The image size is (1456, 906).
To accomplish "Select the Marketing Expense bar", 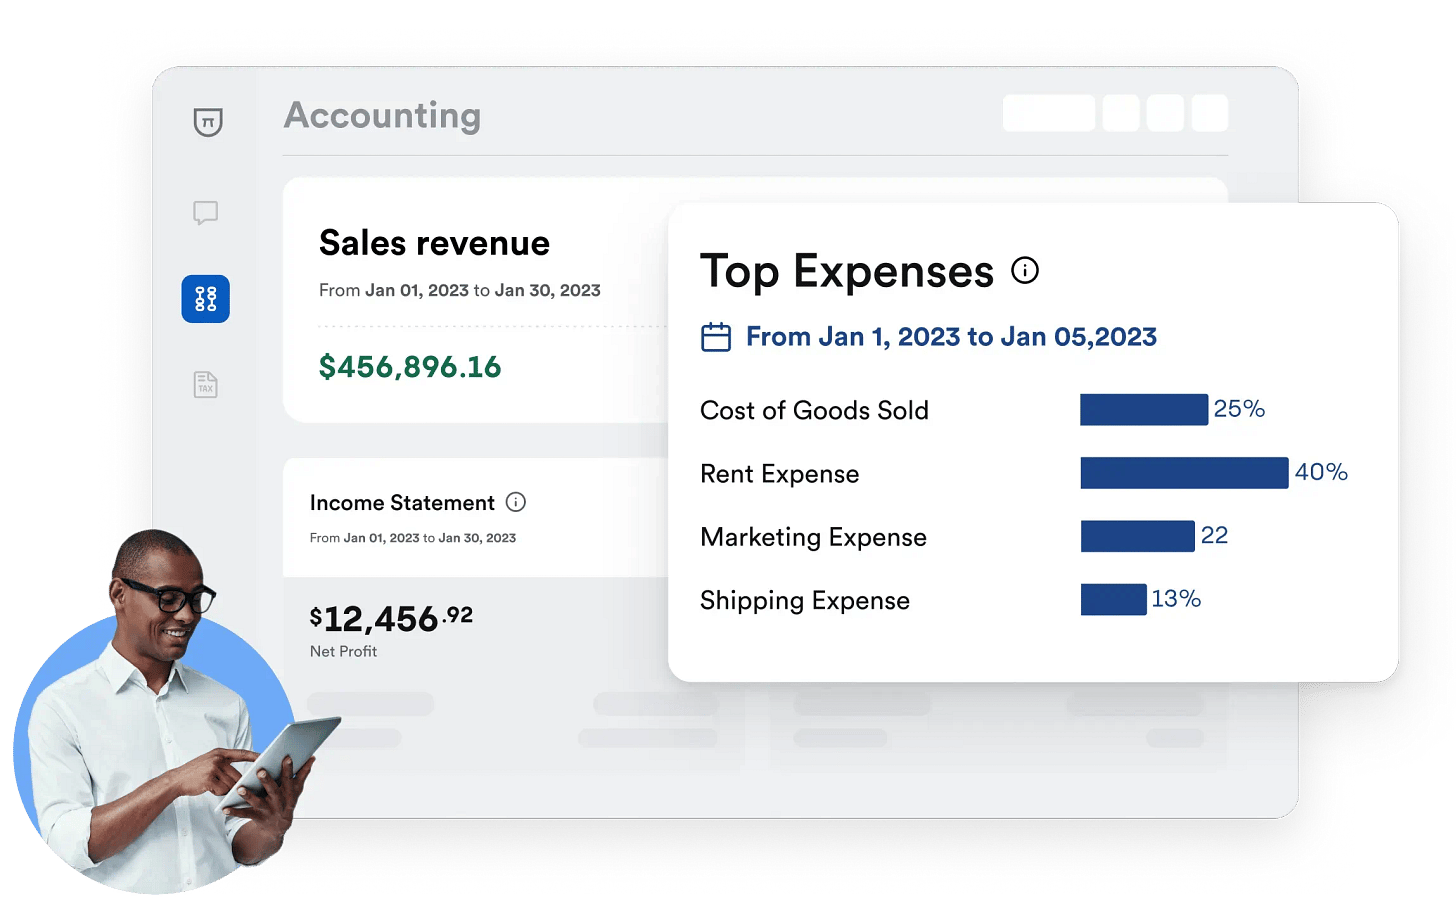I will [1137, 536].
